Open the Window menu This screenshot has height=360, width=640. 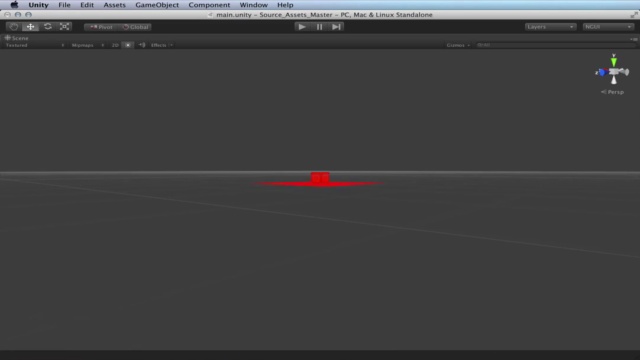click(x=253, y=5)
